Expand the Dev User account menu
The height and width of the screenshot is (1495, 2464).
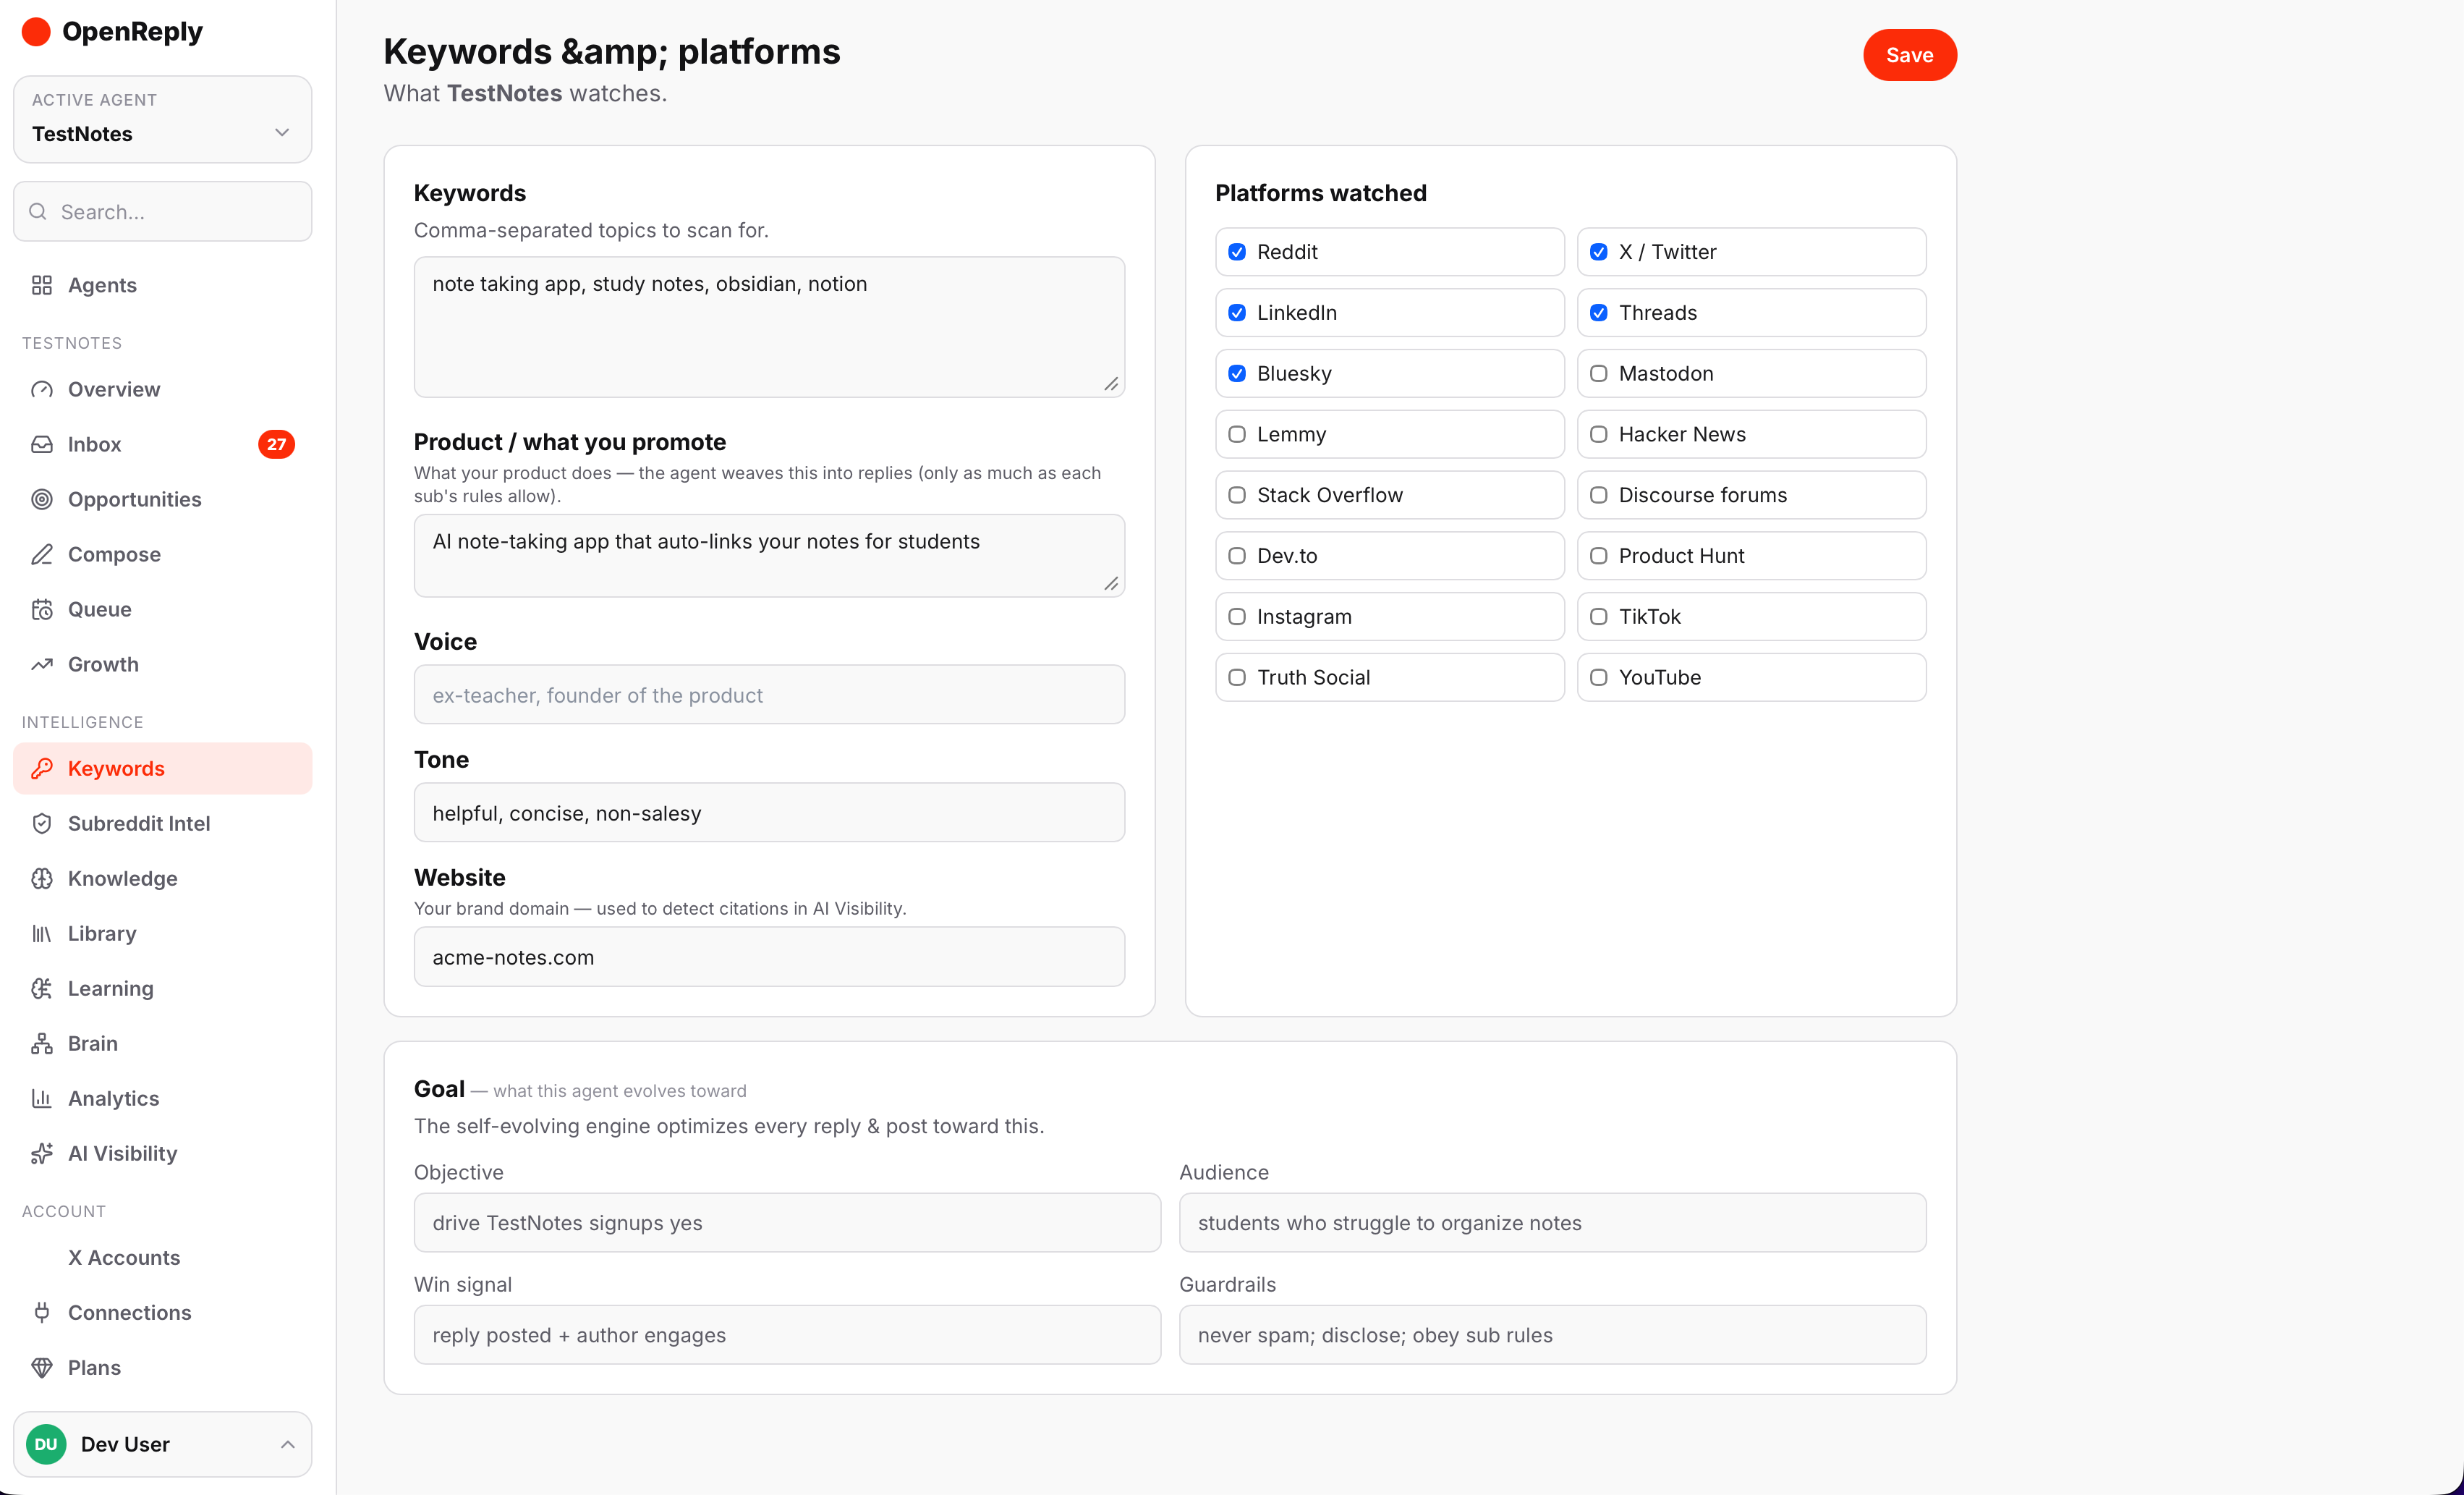(163, 1444)
